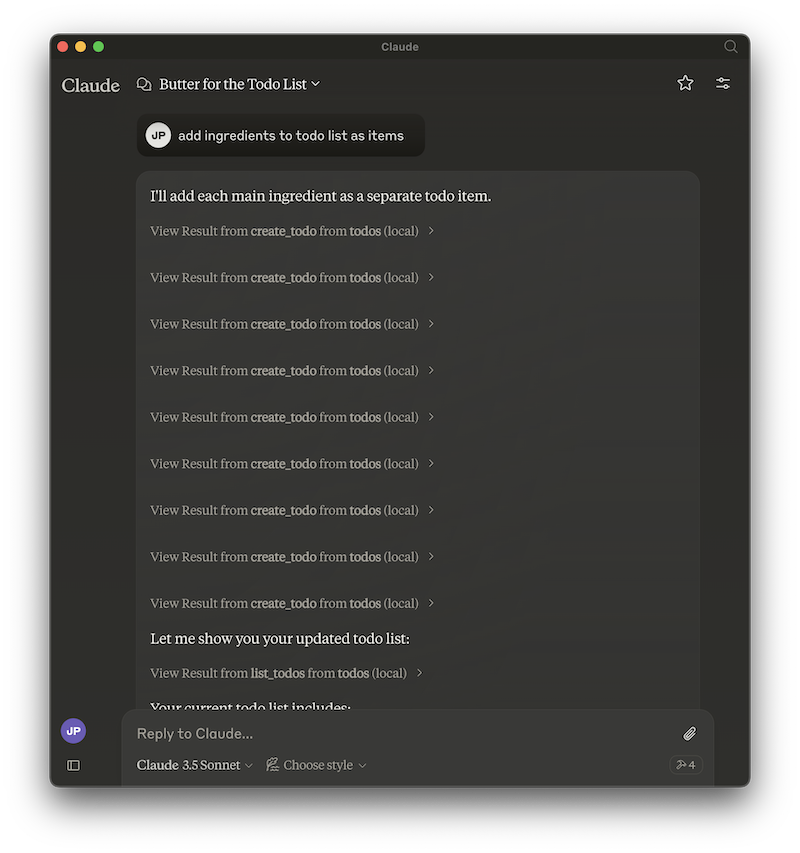Click the Claude logo to return home
Viewport: 800px width, 853px height.
pyautogui.click(x=90, y=85)
